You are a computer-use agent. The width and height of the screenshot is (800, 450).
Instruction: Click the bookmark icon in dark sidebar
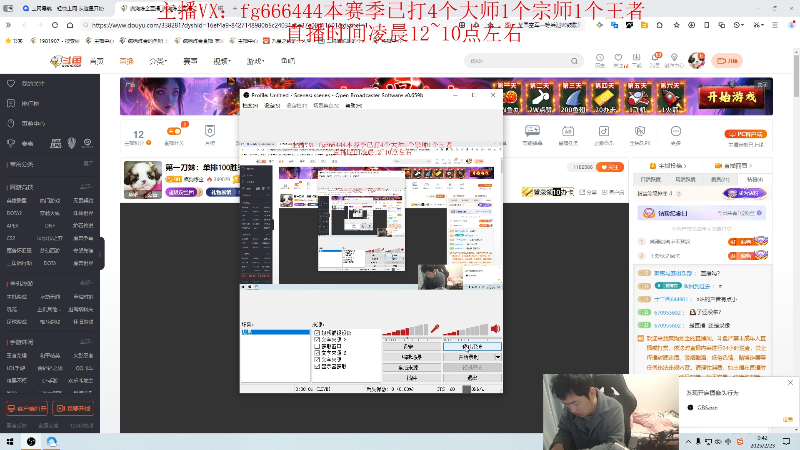pyautogui.click(x=11, y=103)
